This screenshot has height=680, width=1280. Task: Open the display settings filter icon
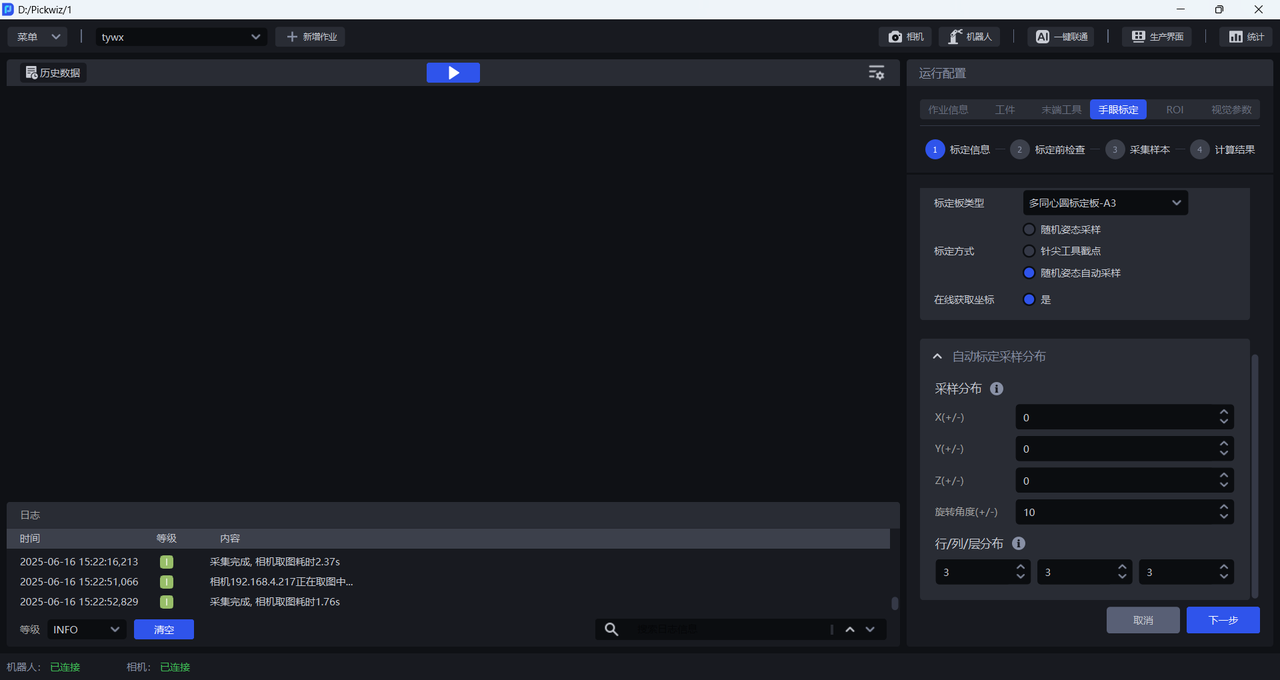[x=876, y=73]
